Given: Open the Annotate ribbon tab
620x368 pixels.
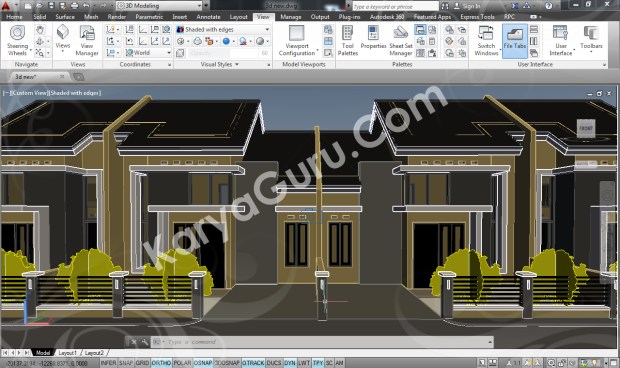Looking at the screenshot, I should click(208, 17).
